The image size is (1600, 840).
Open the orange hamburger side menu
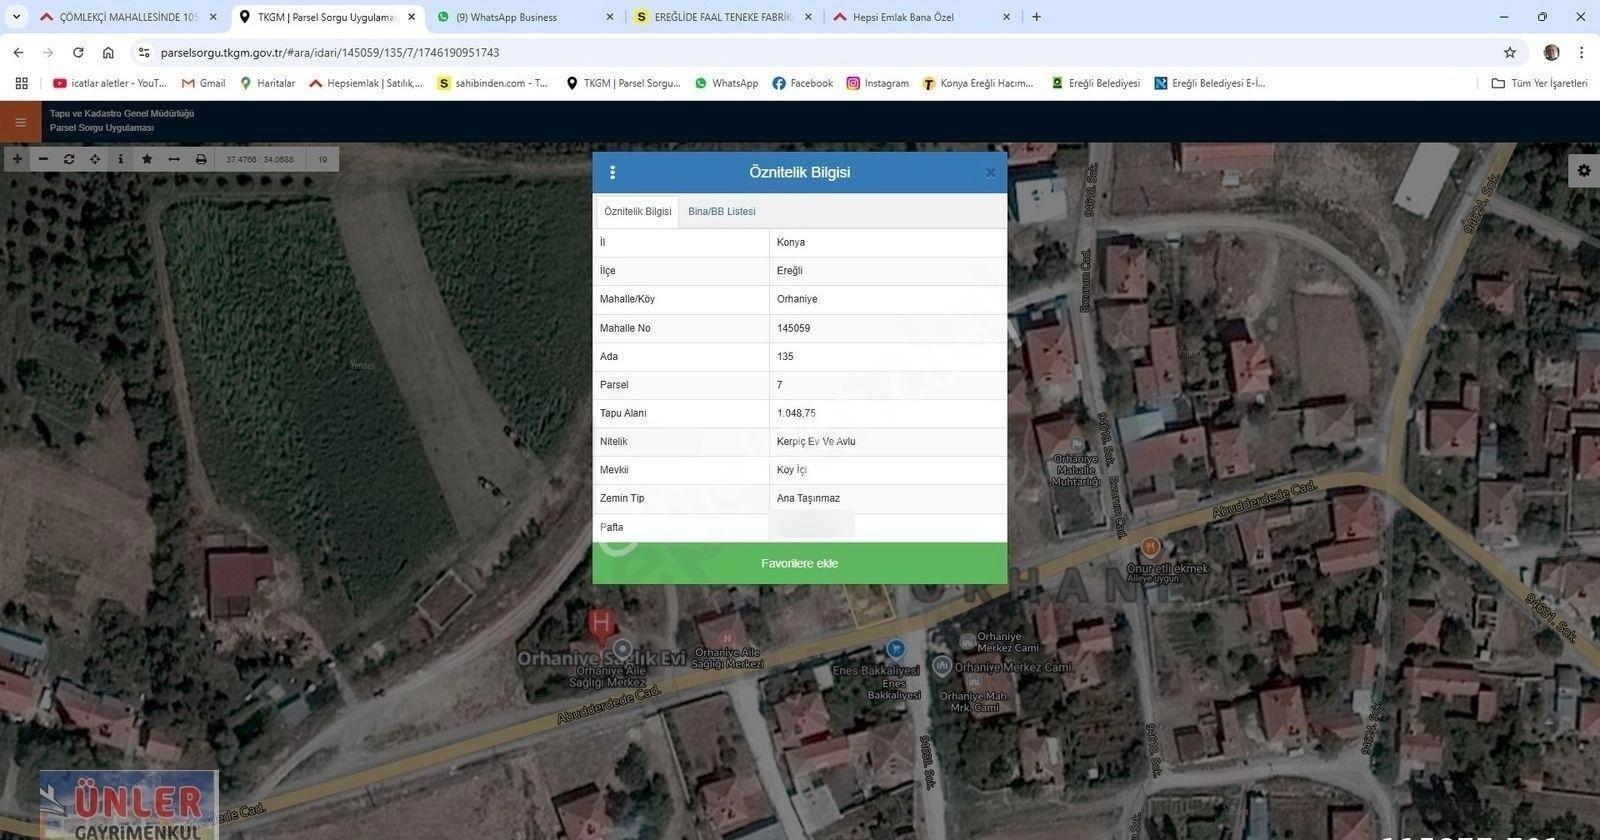click(21, 122)
